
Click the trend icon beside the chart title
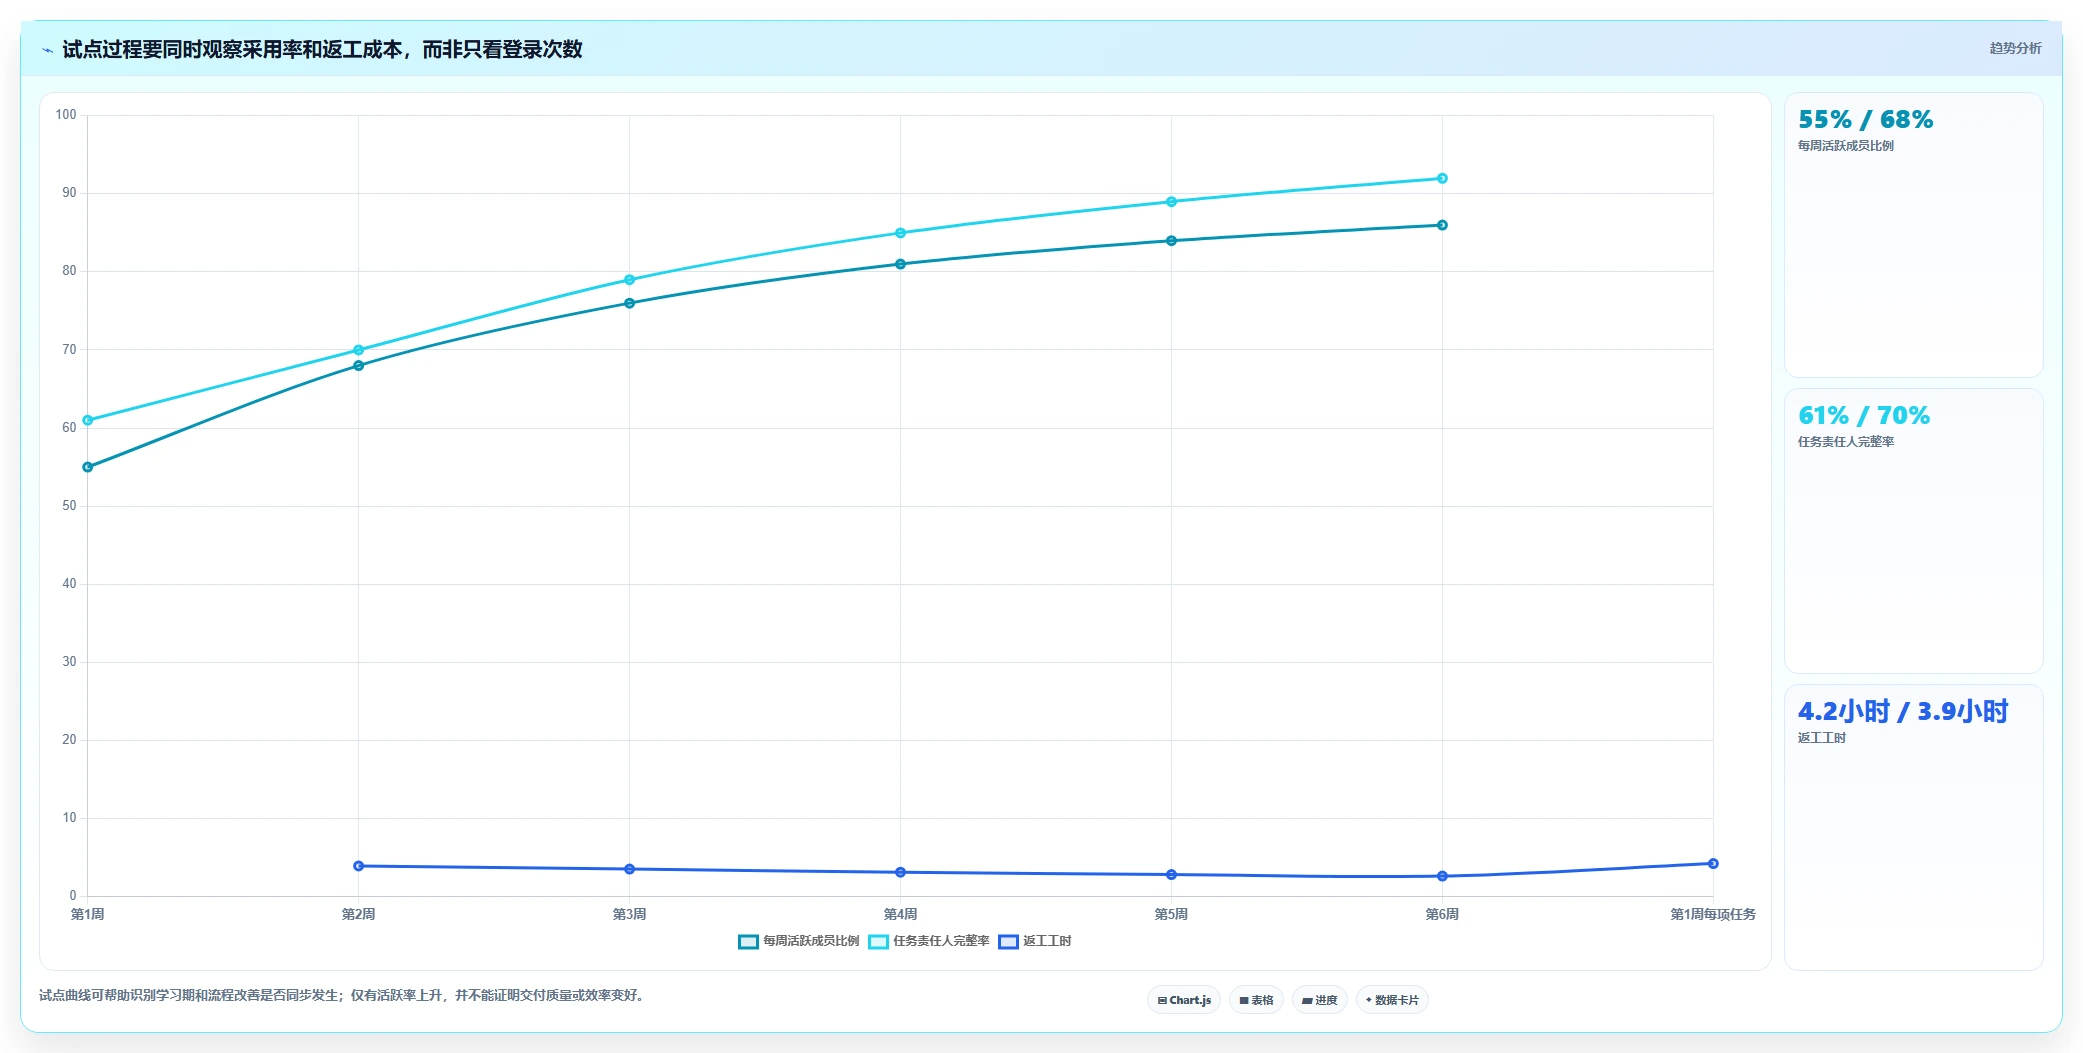(x=47, y=50)
